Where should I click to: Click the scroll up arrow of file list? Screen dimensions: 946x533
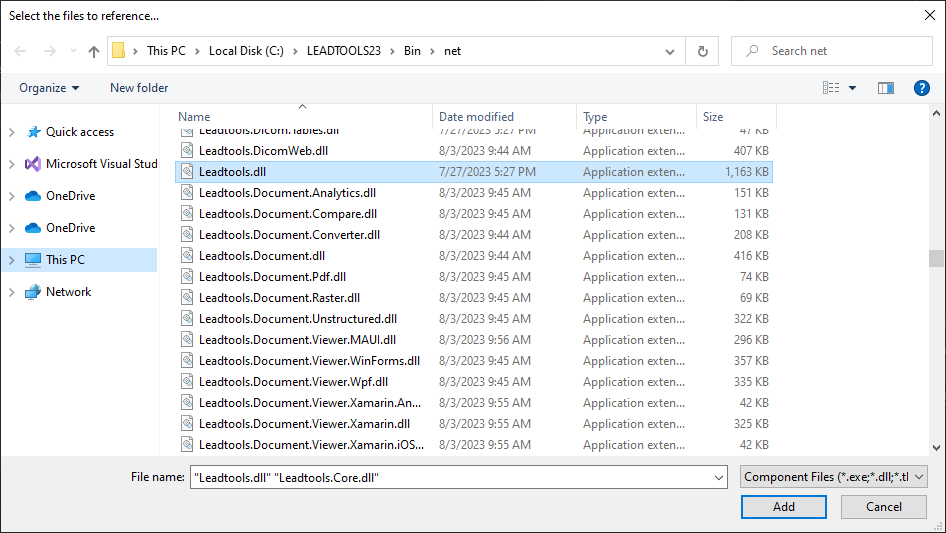click(x=936, y=113)
